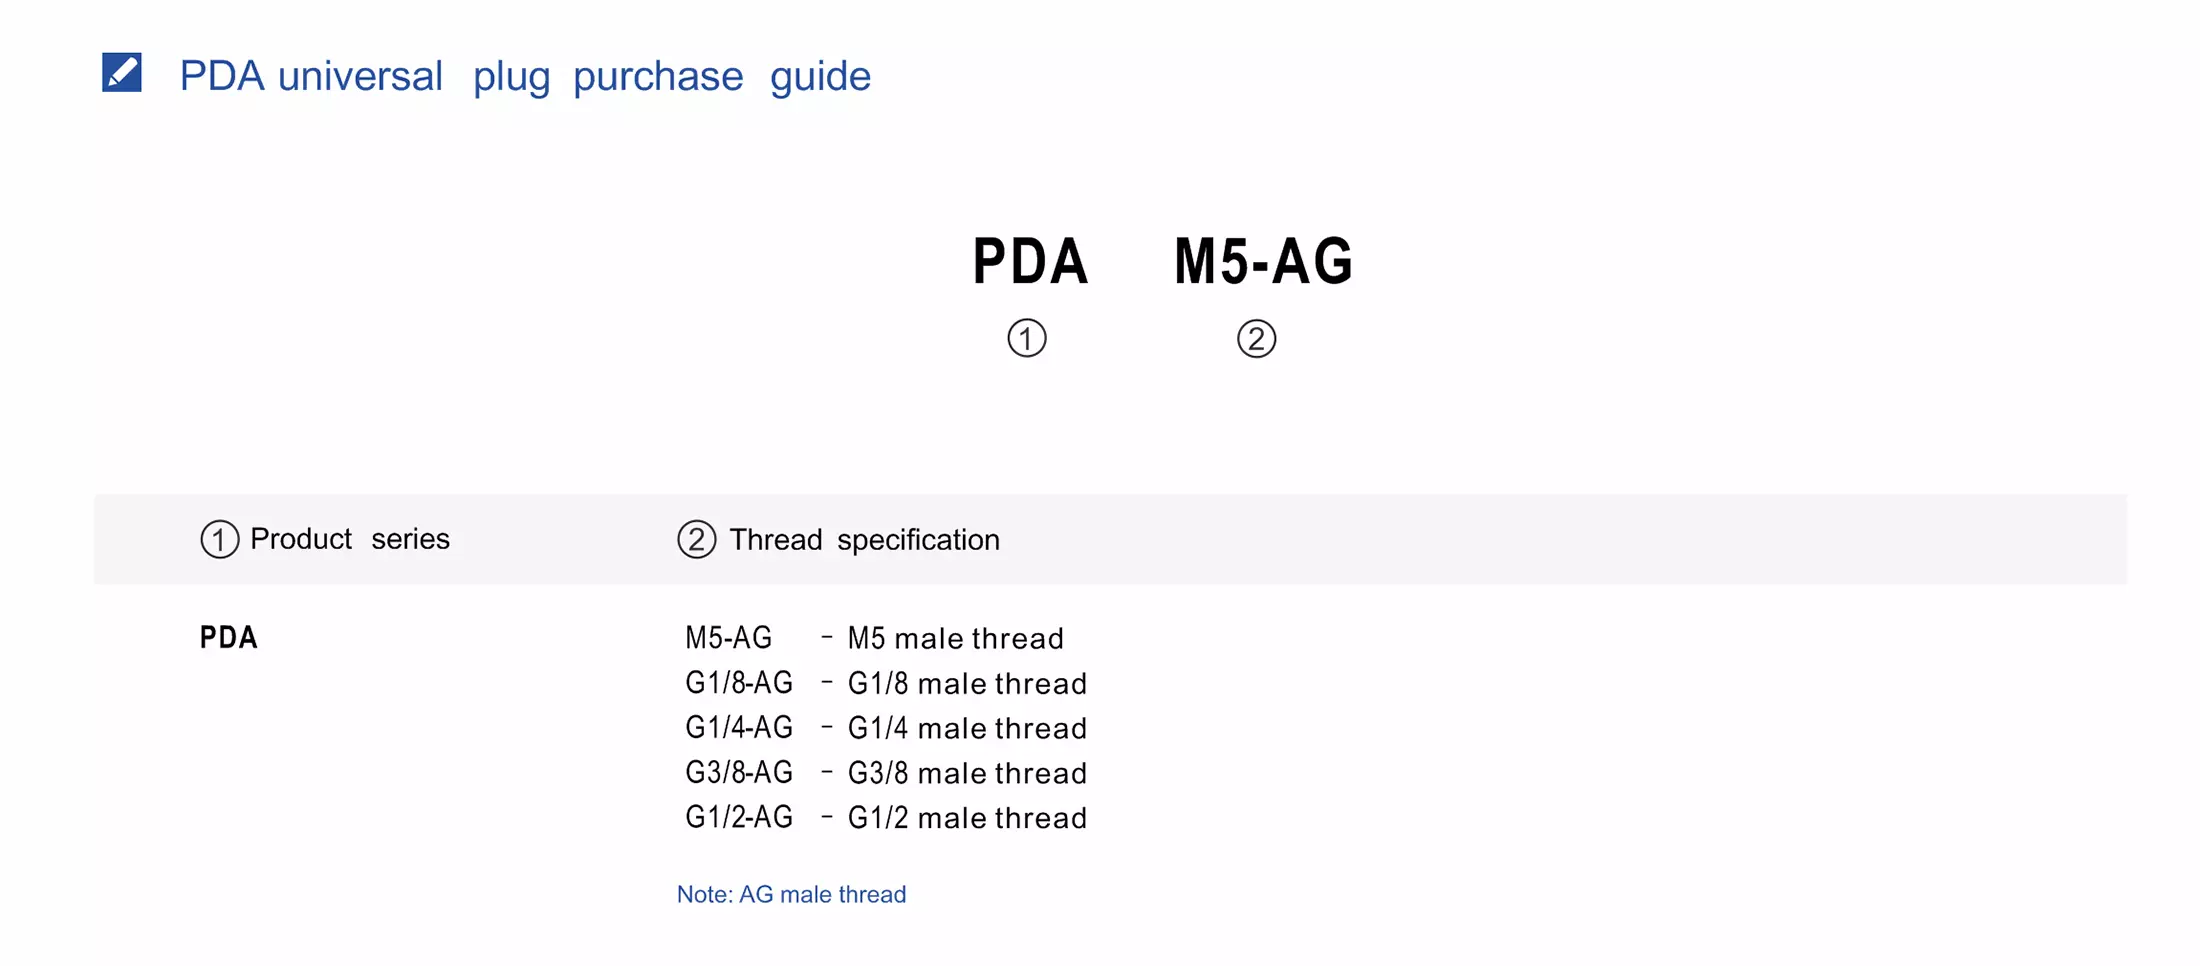Viewport: 2200px width, 966px height.
Task: Select the G1/4-AG thread code
Action: coord(738,728)
